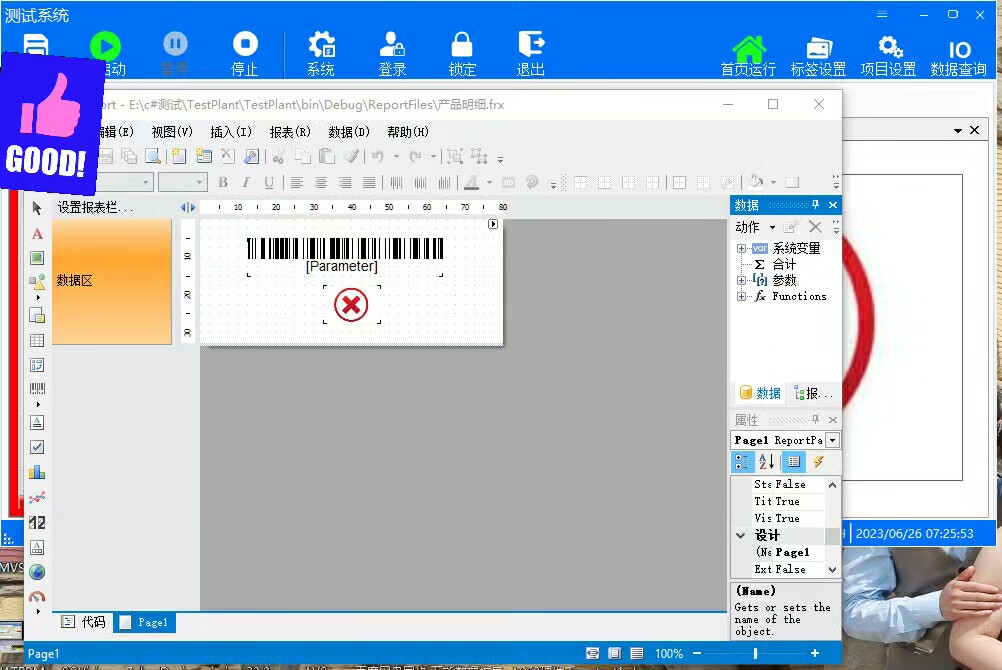Select the text object tool (letter A)
Viewport: 1002px width, 670px height.
click(x=37, y=234)
